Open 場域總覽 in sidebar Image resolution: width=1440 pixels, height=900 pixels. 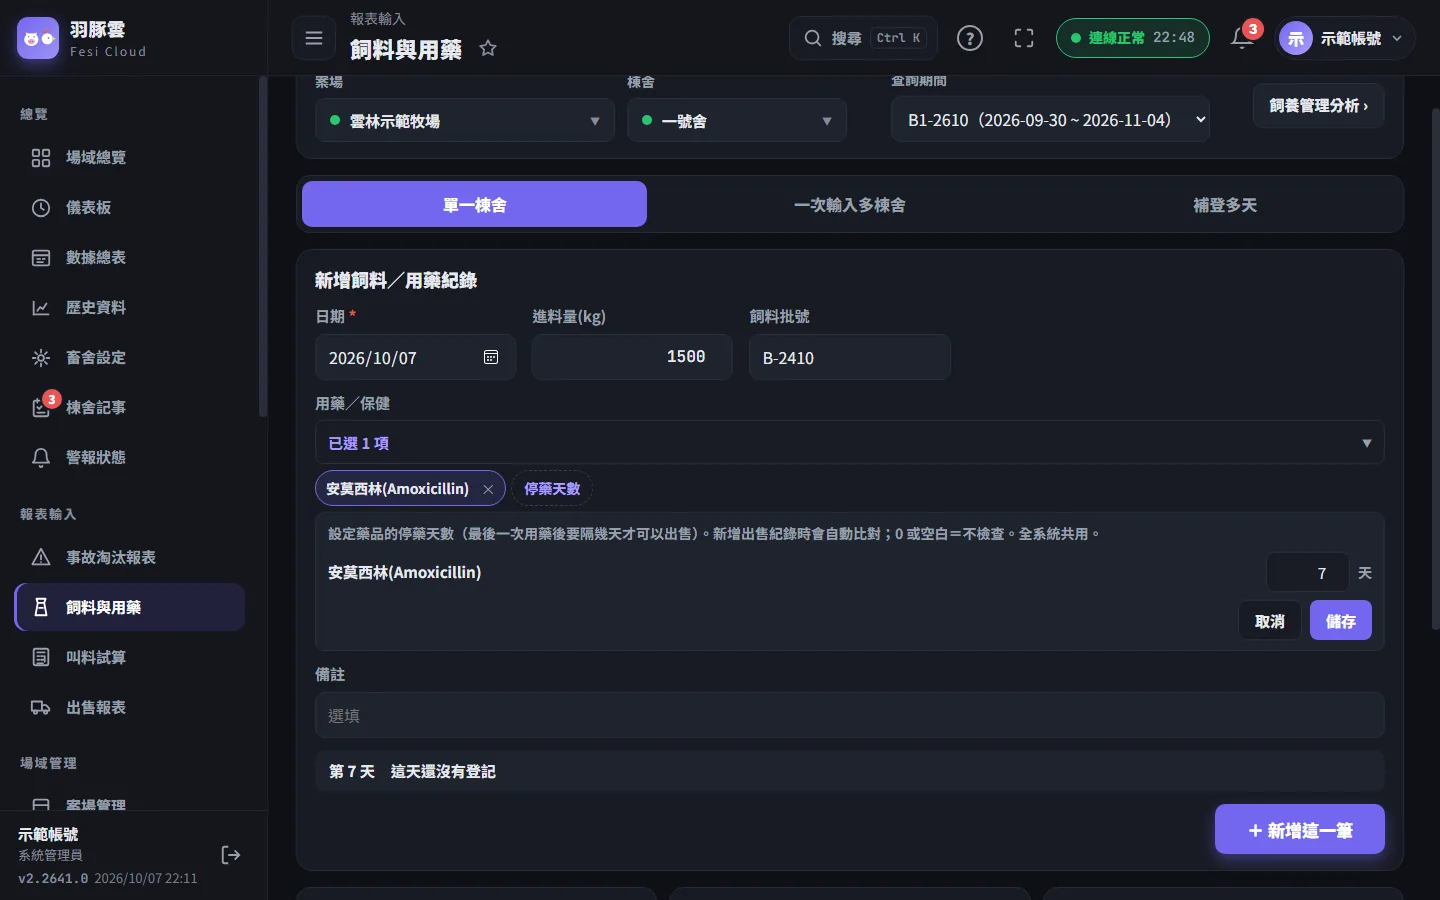click(x=130, y=157)
